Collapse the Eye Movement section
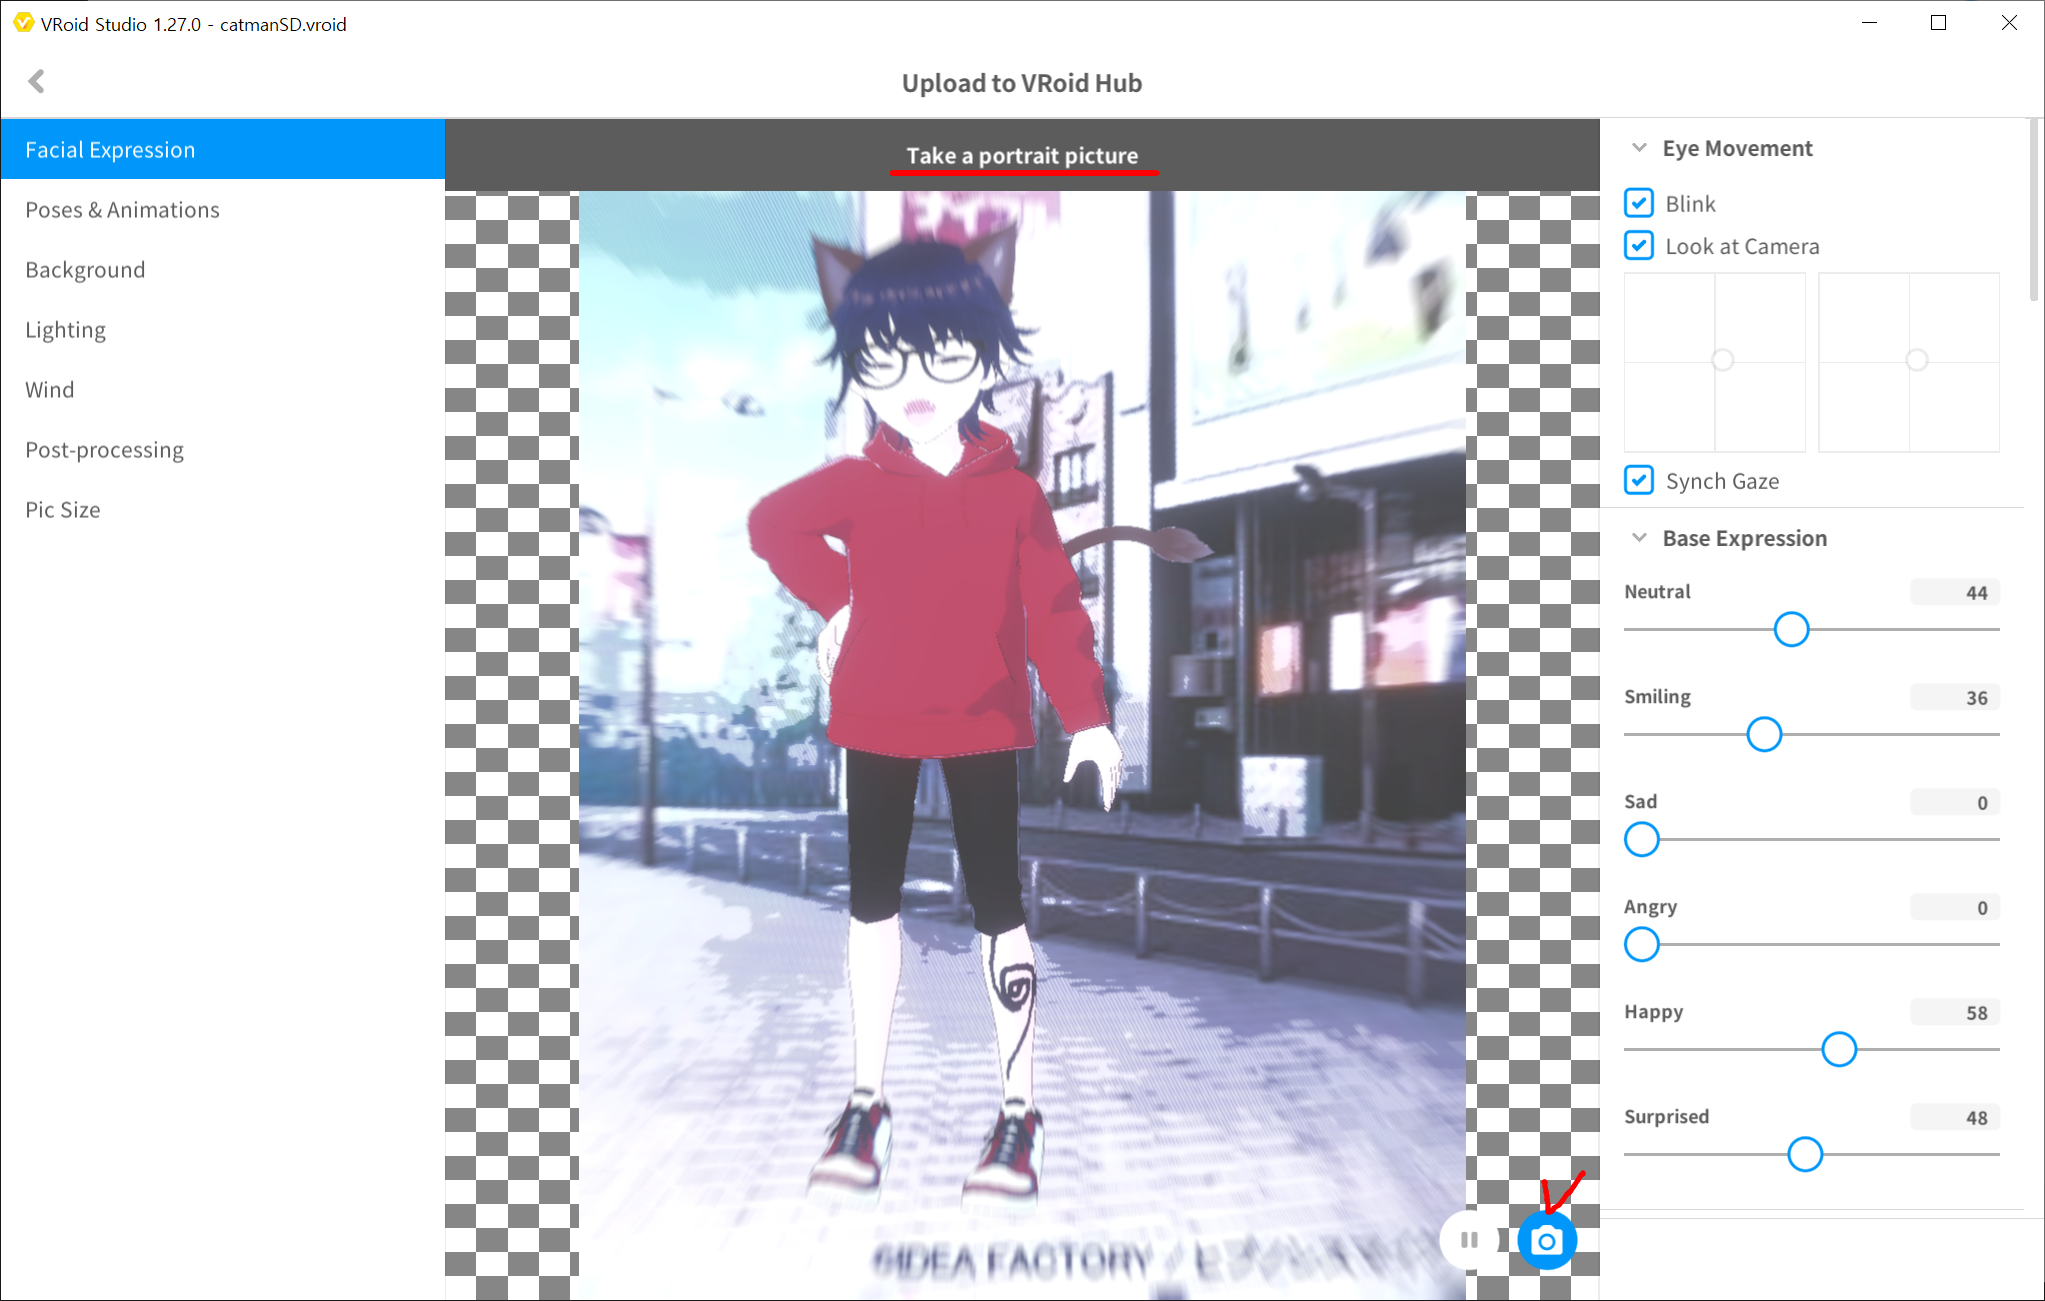The width and height of the screenshot is (2045, 1301). [x=1639, y=148]
